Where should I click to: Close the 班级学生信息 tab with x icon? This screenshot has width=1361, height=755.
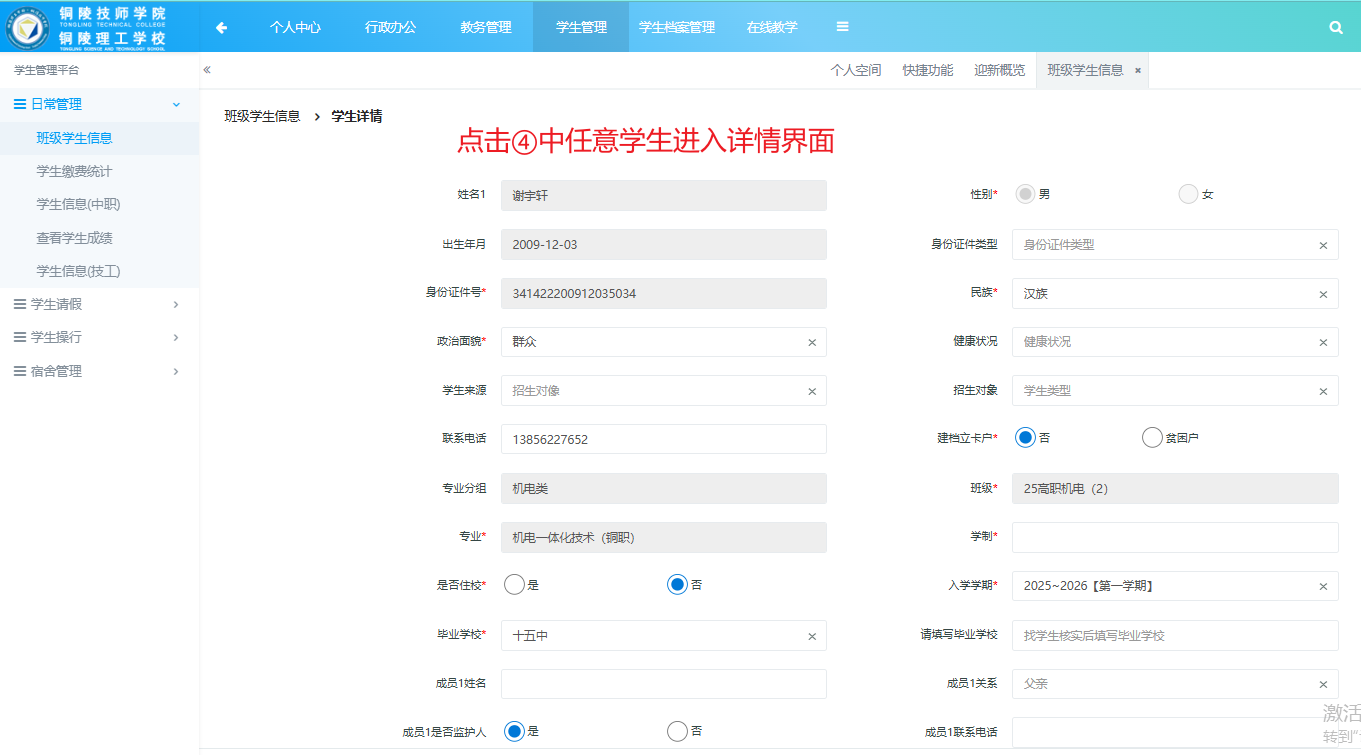click(1138, 71)
